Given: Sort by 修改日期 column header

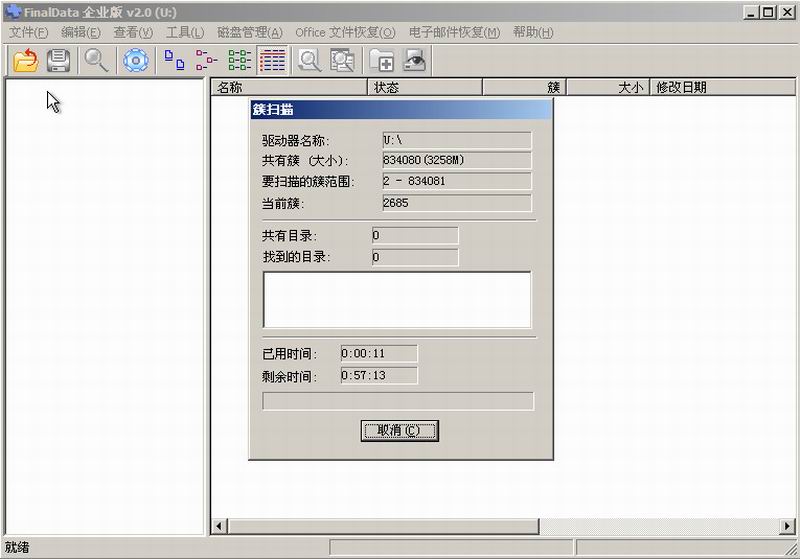Looking at the screenshot, I should point(720,87).
